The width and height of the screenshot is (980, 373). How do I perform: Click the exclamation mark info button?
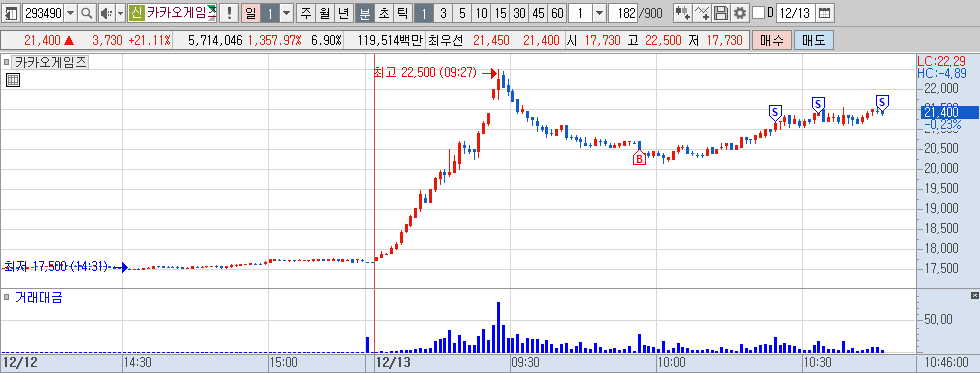(229, 12)
